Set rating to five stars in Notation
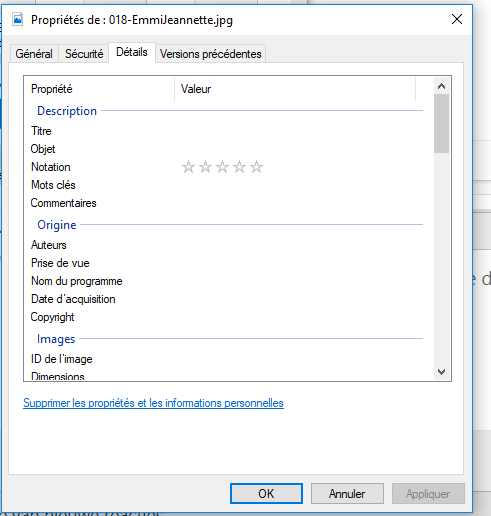 [256, 167]
